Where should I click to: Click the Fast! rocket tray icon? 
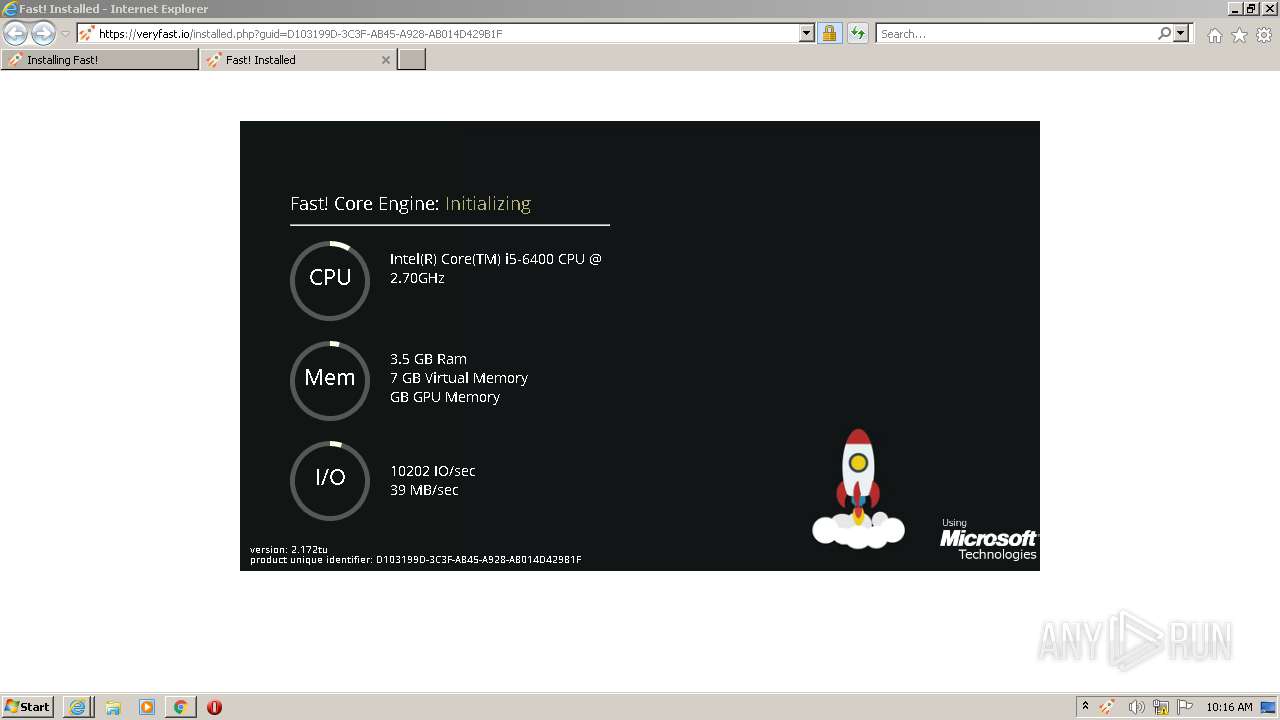[1107, 707]
